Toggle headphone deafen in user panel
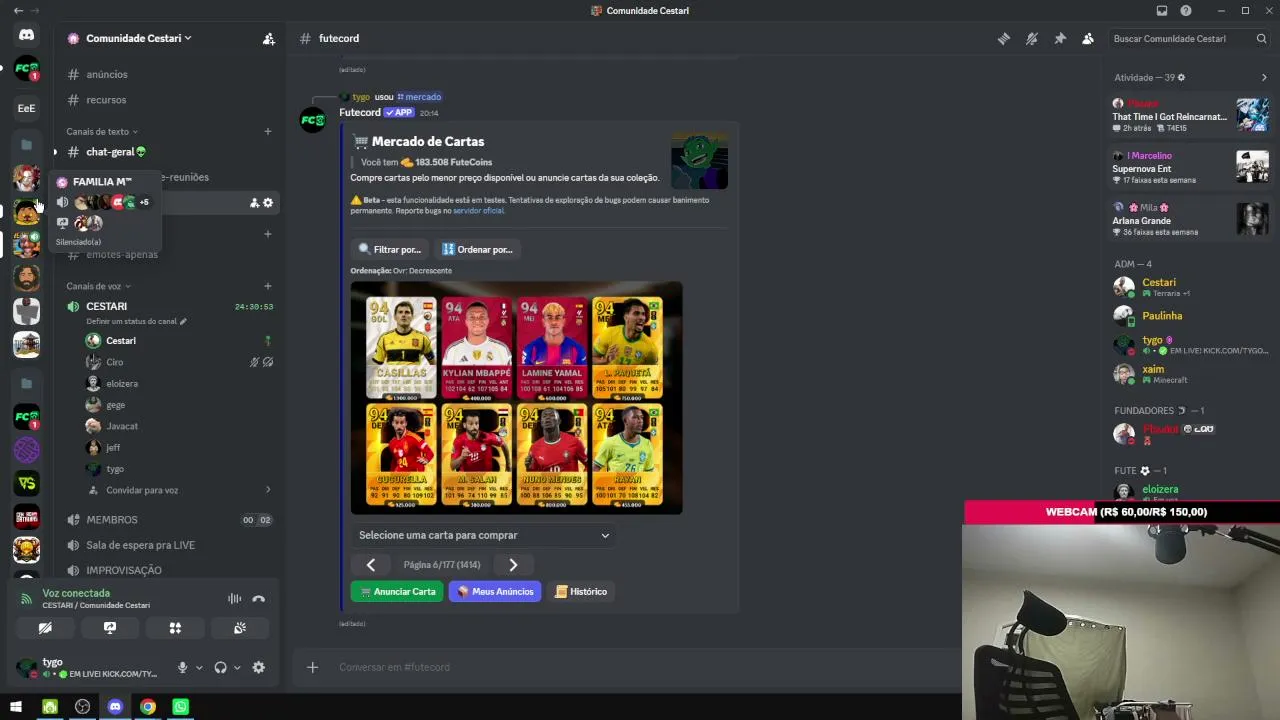 coord(220,668)
